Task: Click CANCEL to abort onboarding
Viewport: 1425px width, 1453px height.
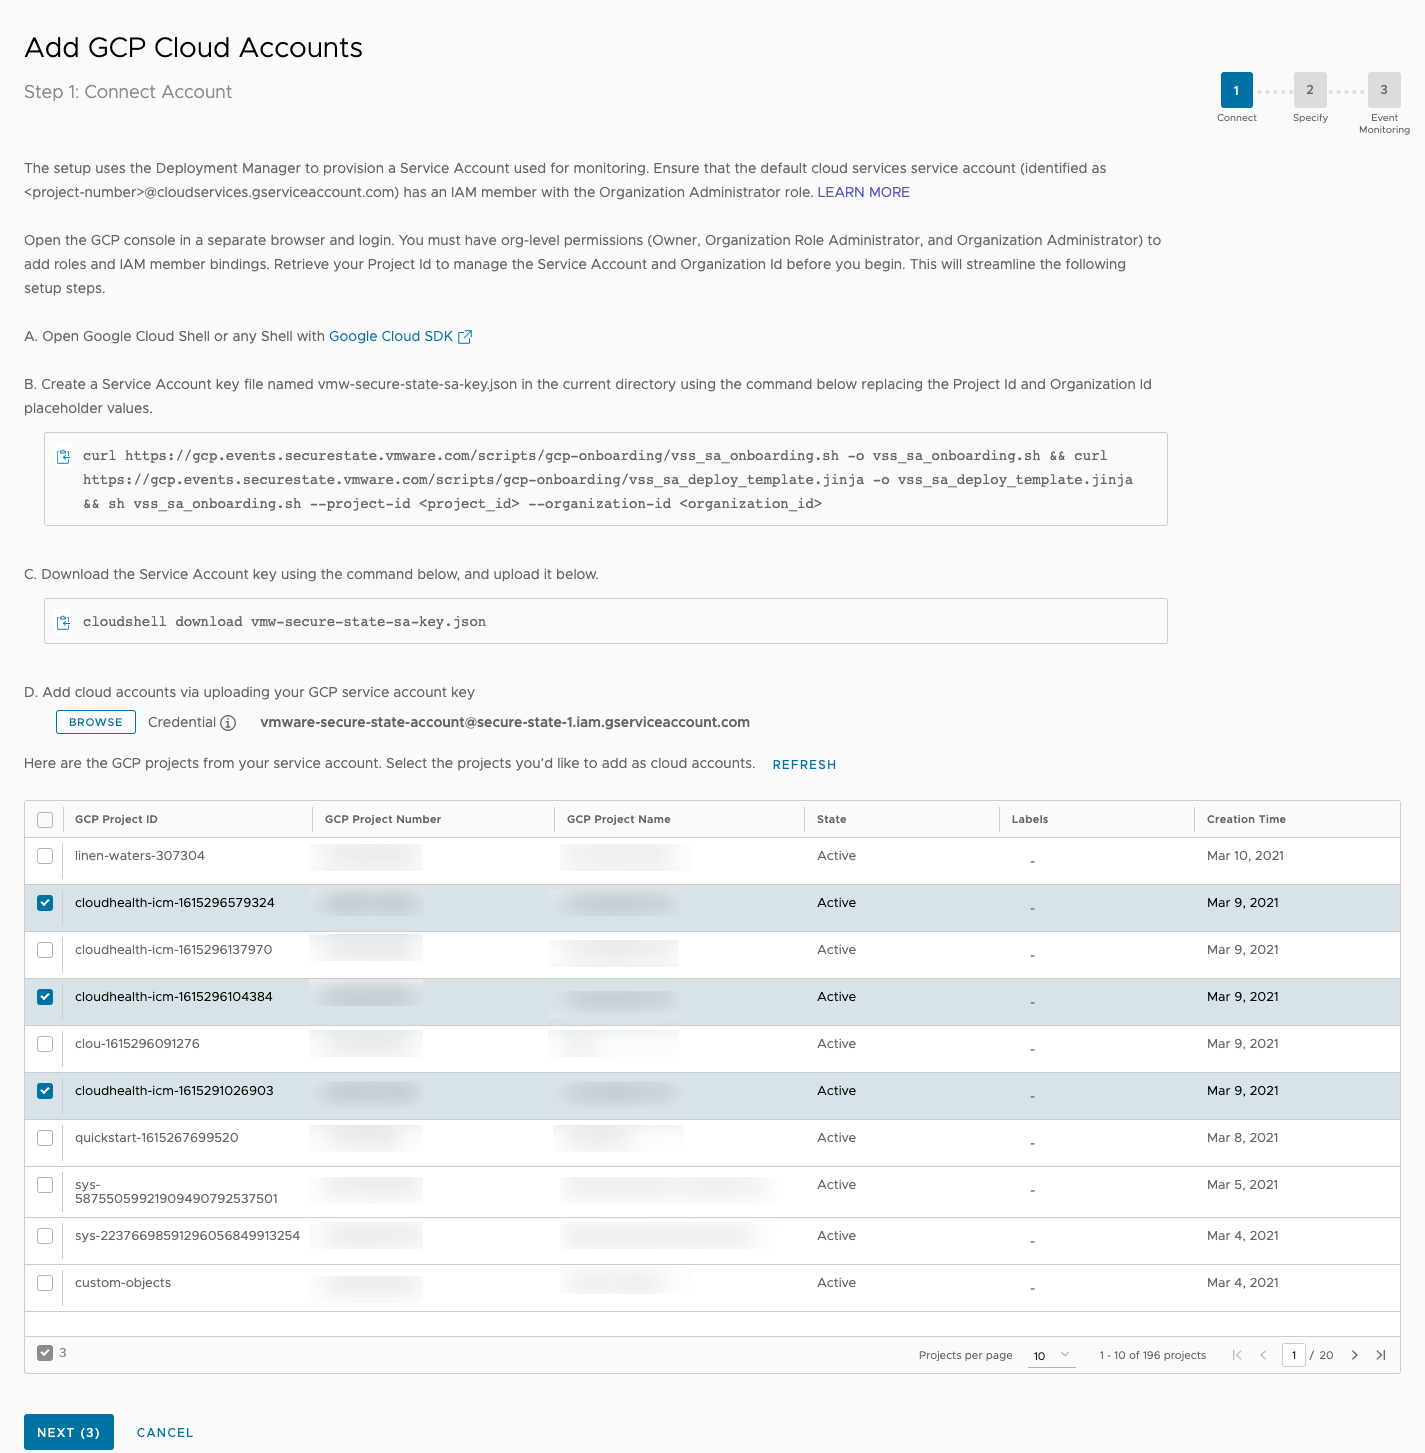Action: tap(164, 1432)
